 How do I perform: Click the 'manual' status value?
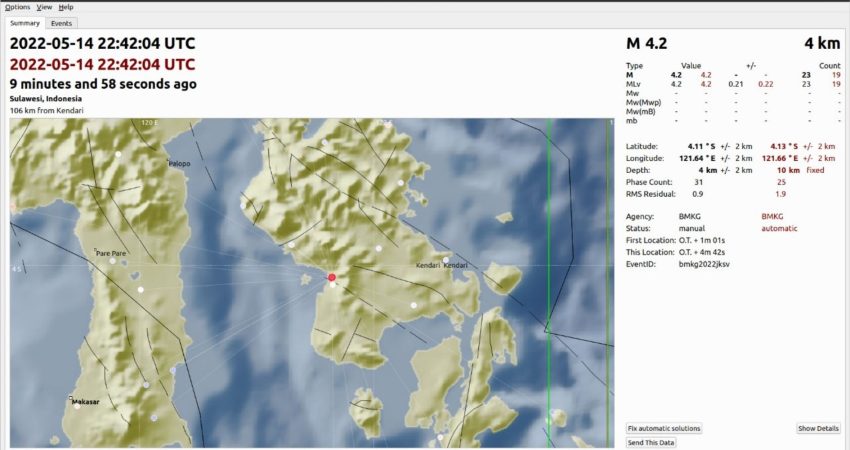692,228
